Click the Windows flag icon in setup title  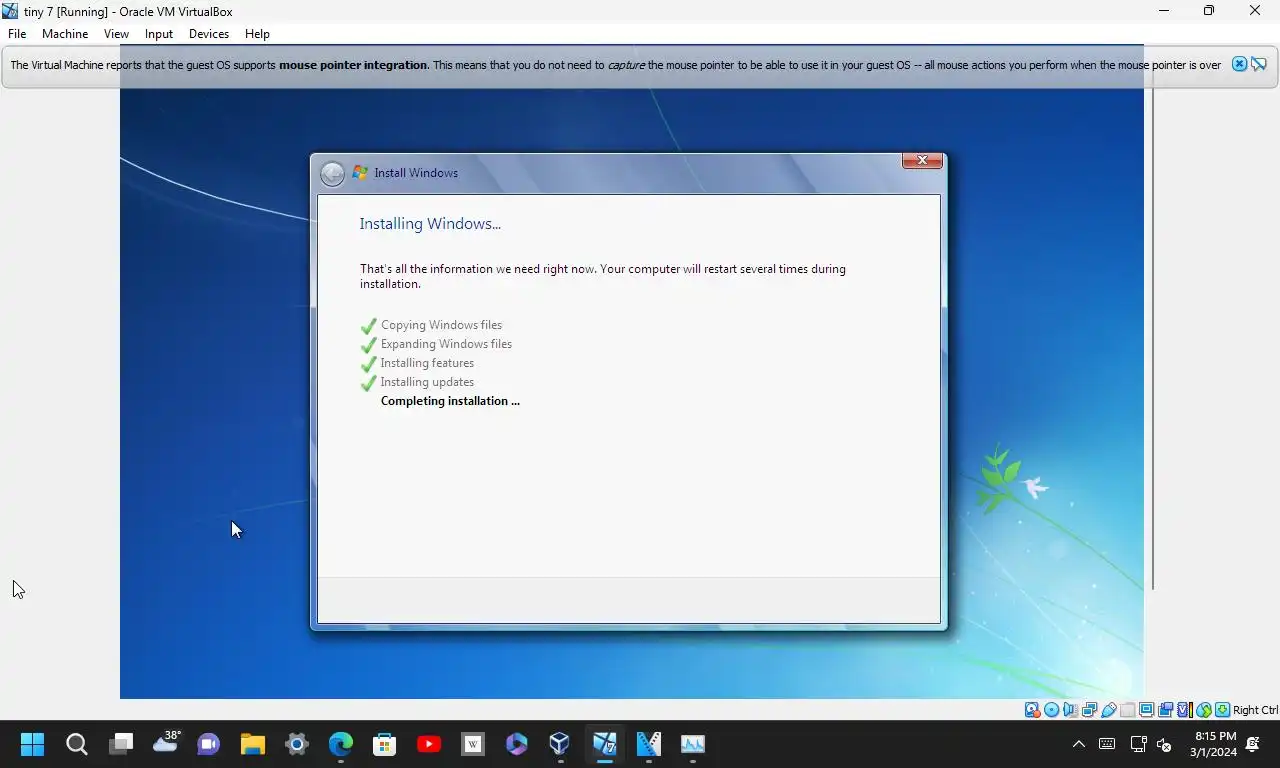coord(360,172)
